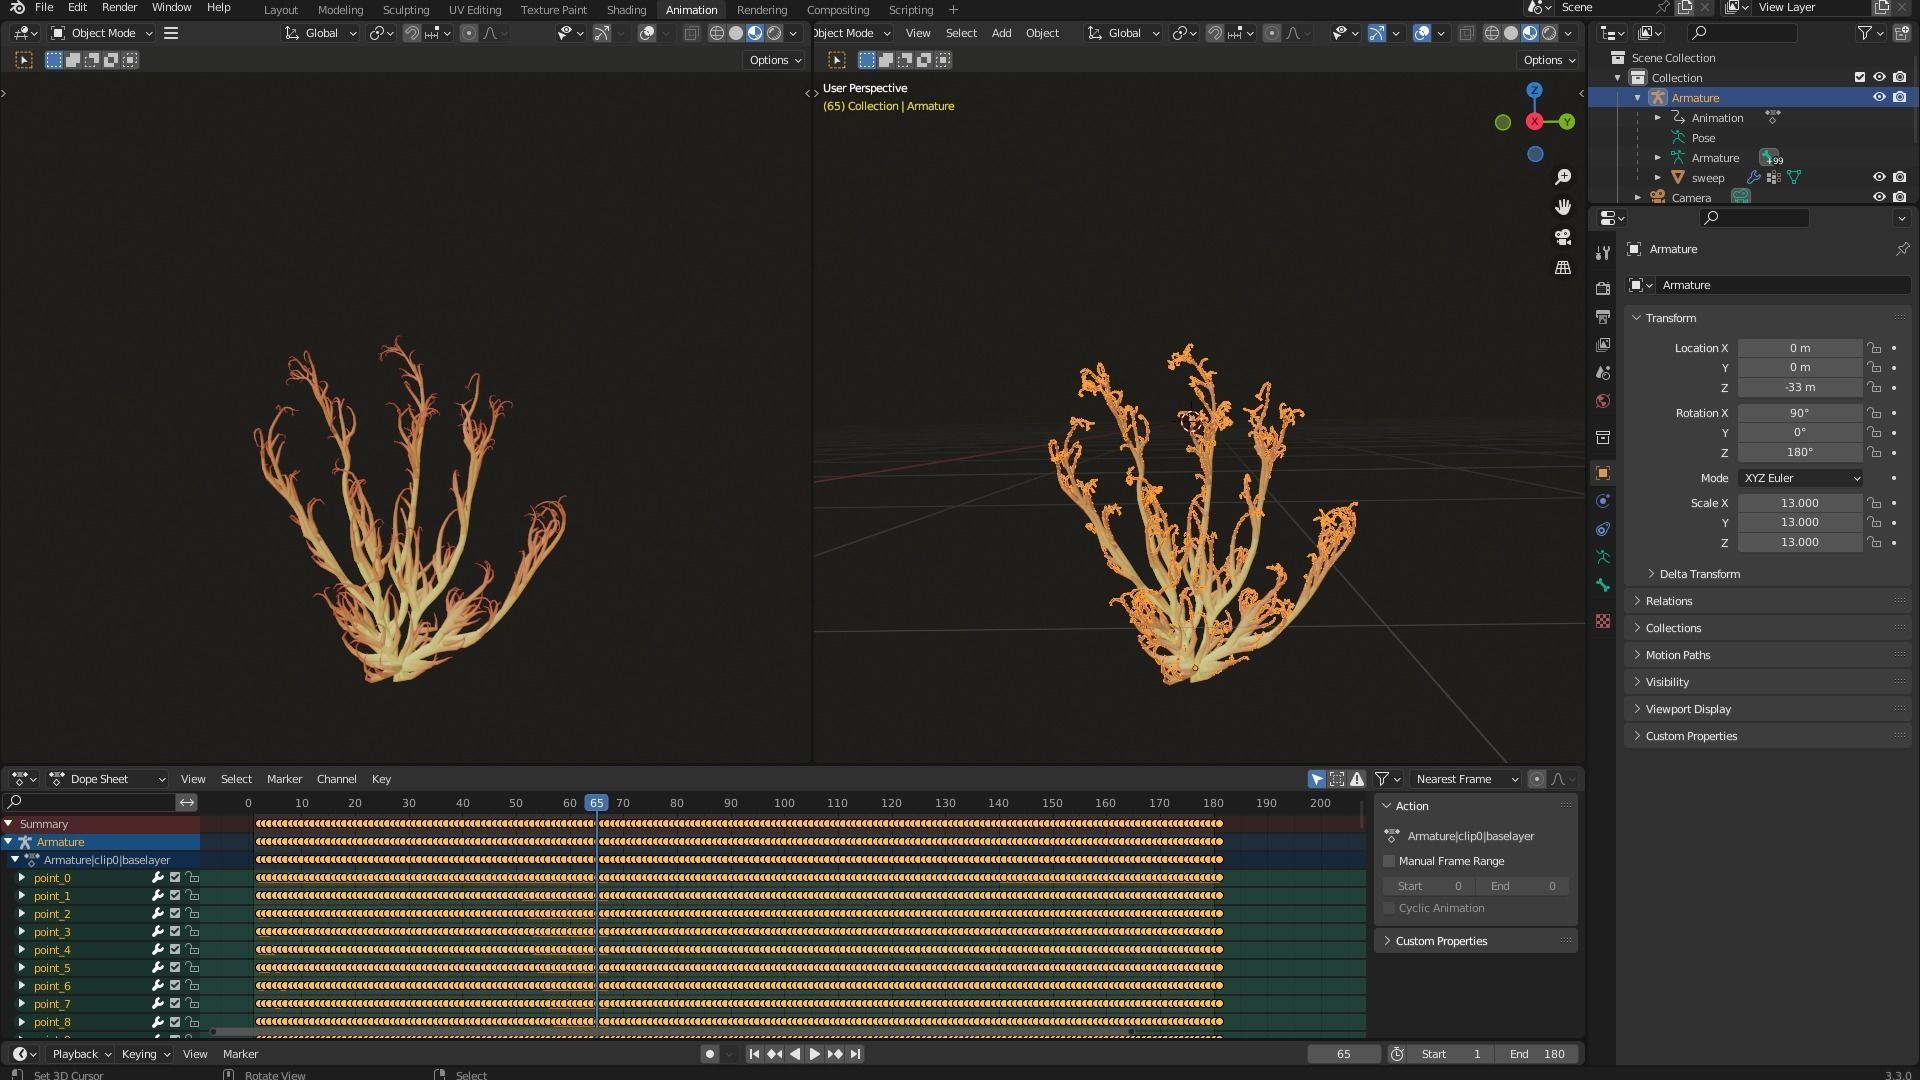Toggle Only Show Errors warning icon
This screenshot has height=1080, width=1920.
coord(1357,779)
